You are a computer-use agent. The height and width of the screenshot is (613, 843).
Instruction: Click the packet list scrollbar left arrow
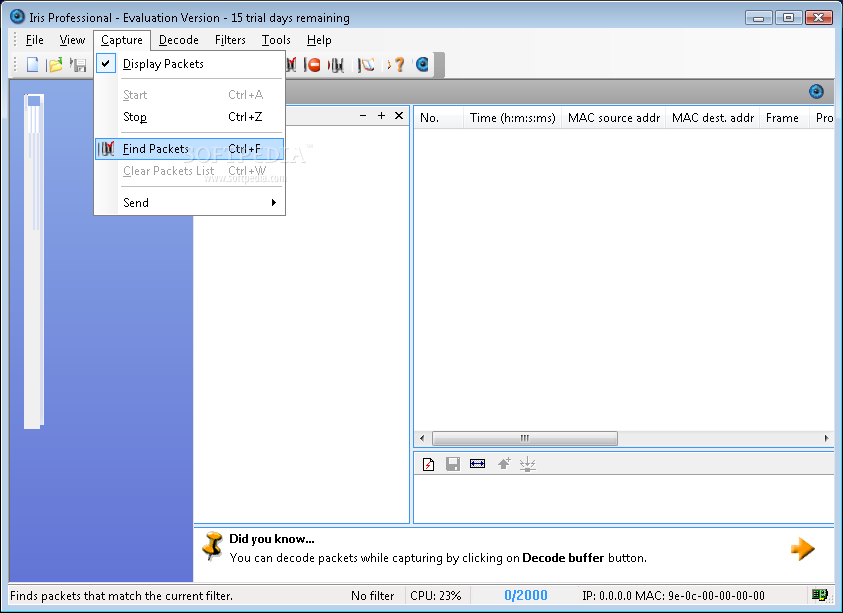point(422,438)
